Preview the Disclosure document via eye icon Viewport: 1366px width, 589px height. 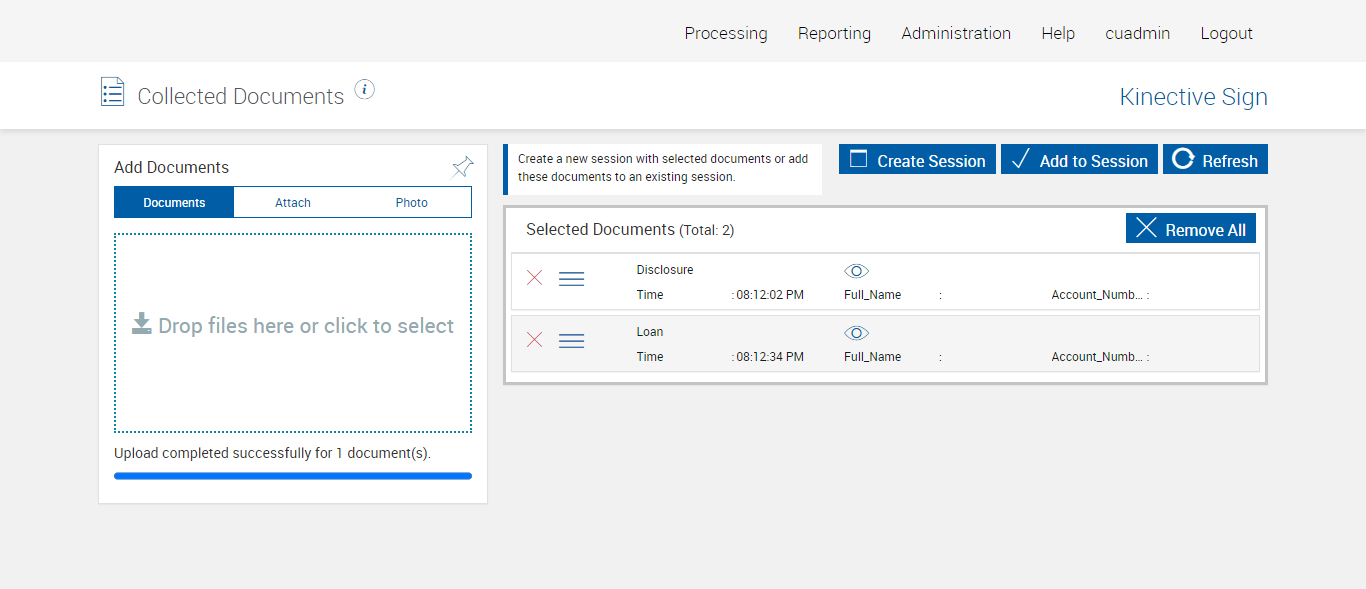tap(856, 271)
